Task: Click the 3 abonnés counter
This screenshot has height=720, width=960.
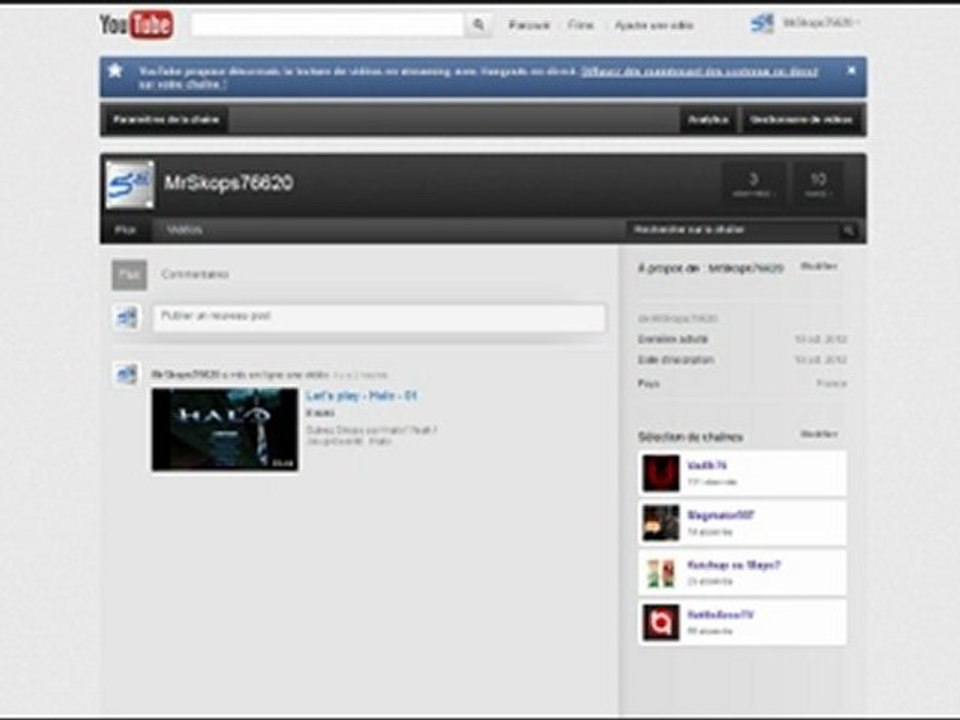Action: tap(753, 184)
